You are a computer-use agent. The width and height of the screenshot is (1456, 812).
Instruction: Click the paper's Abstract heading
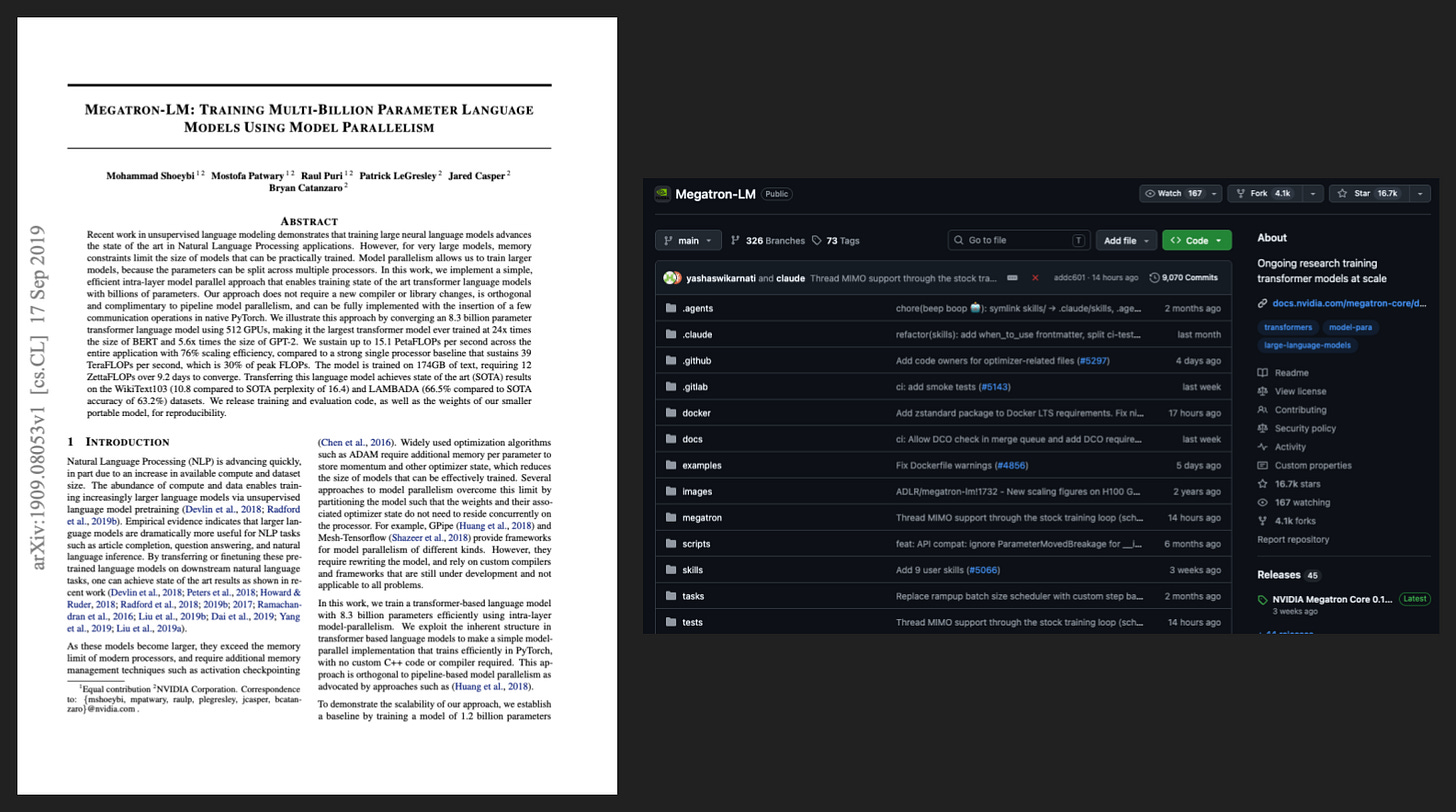pyautogui.click(x=309, y=221)
